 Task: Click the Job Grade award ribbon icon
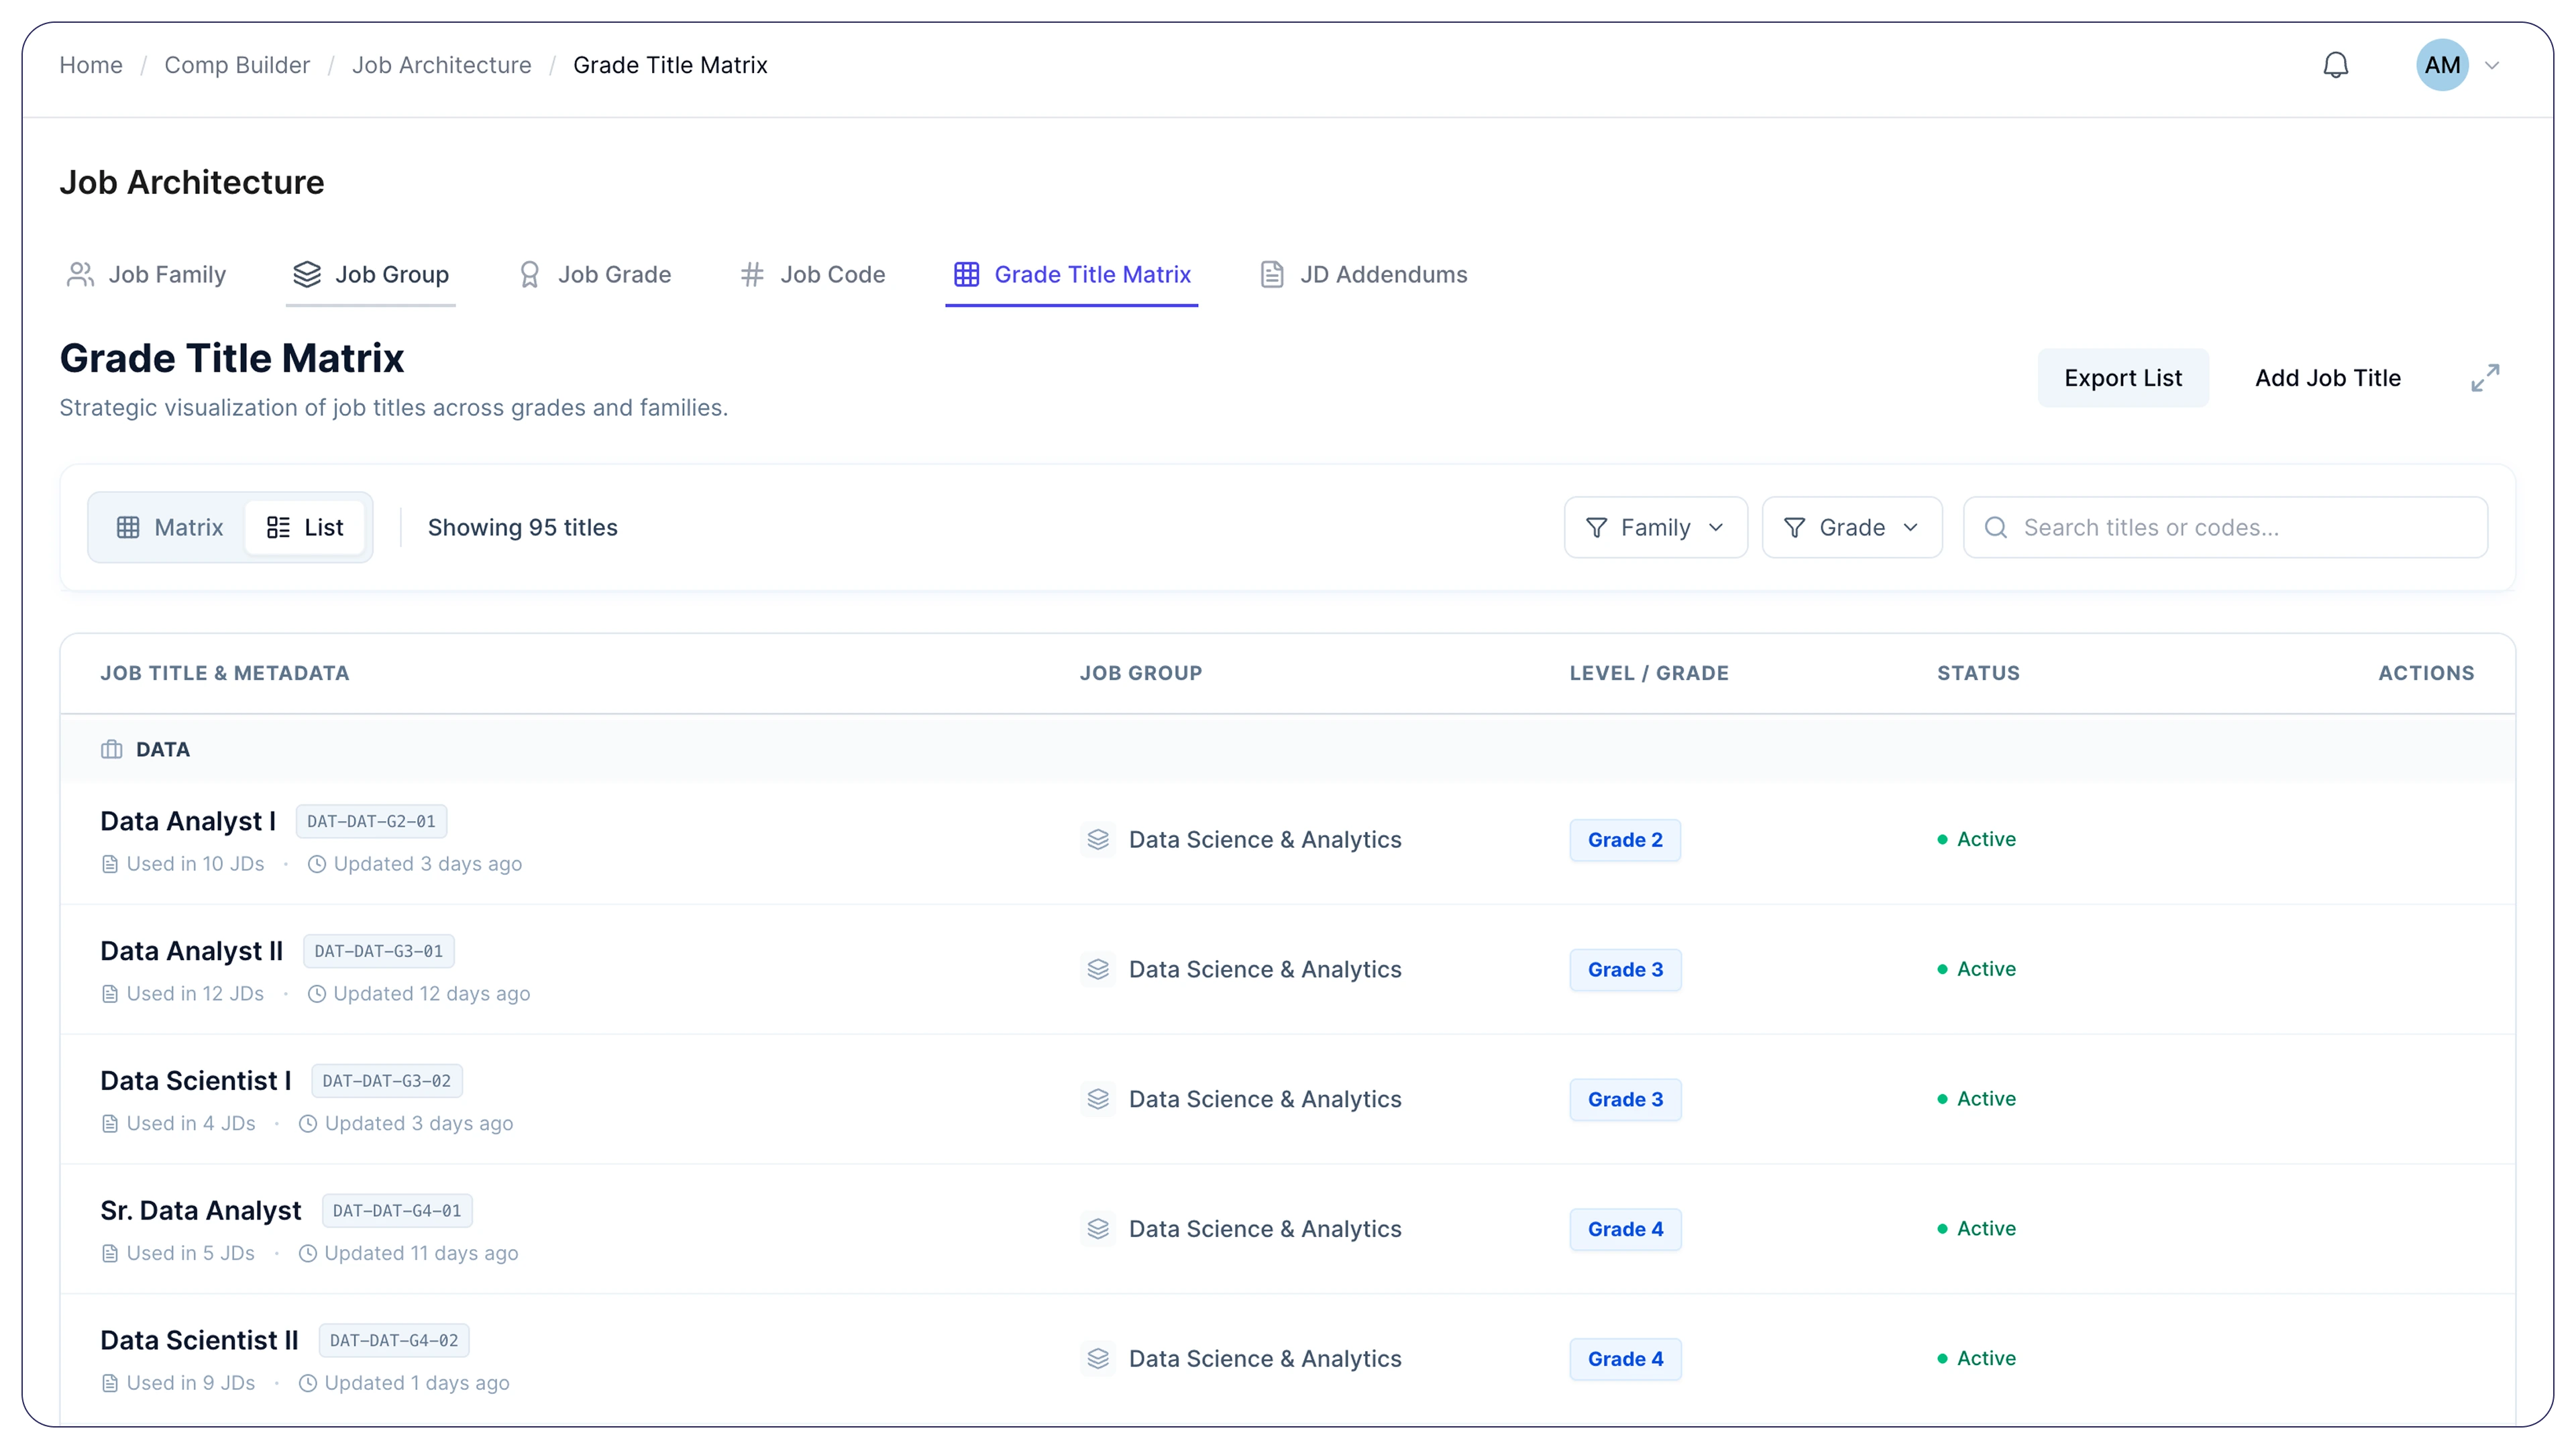[530, 274]
